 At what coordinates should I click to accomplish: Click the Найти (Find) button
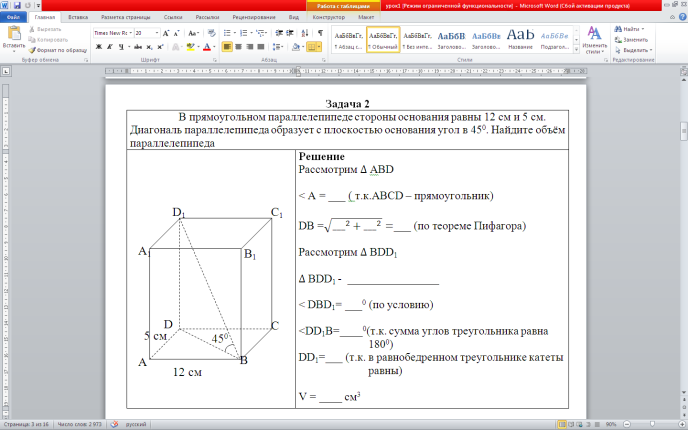[633, 30]
